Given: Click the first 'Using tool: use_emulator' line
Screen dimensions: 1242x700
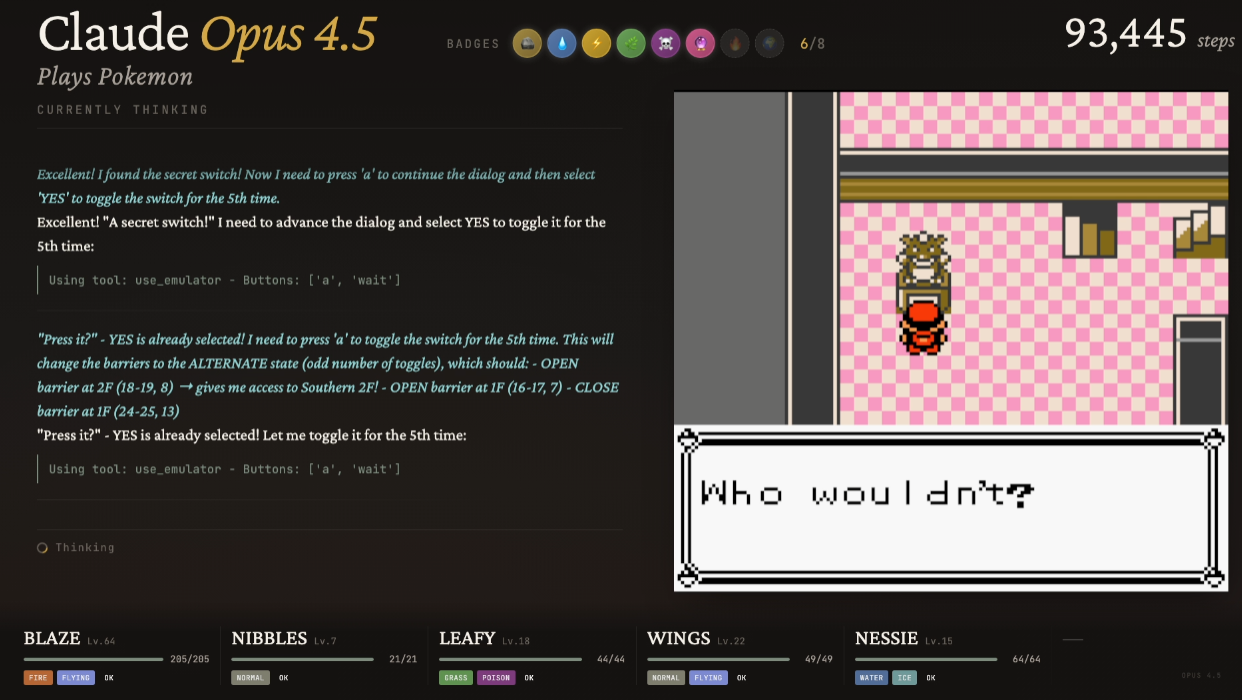Looking at the screenshot, I should [x=225, y=280].
